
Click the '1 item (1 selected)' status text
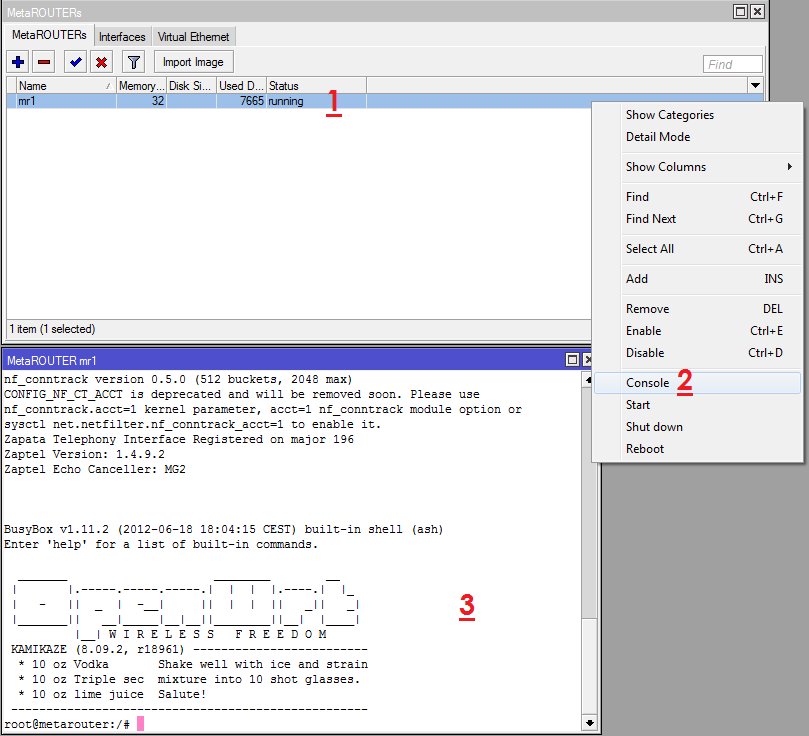tap(53, 329)
